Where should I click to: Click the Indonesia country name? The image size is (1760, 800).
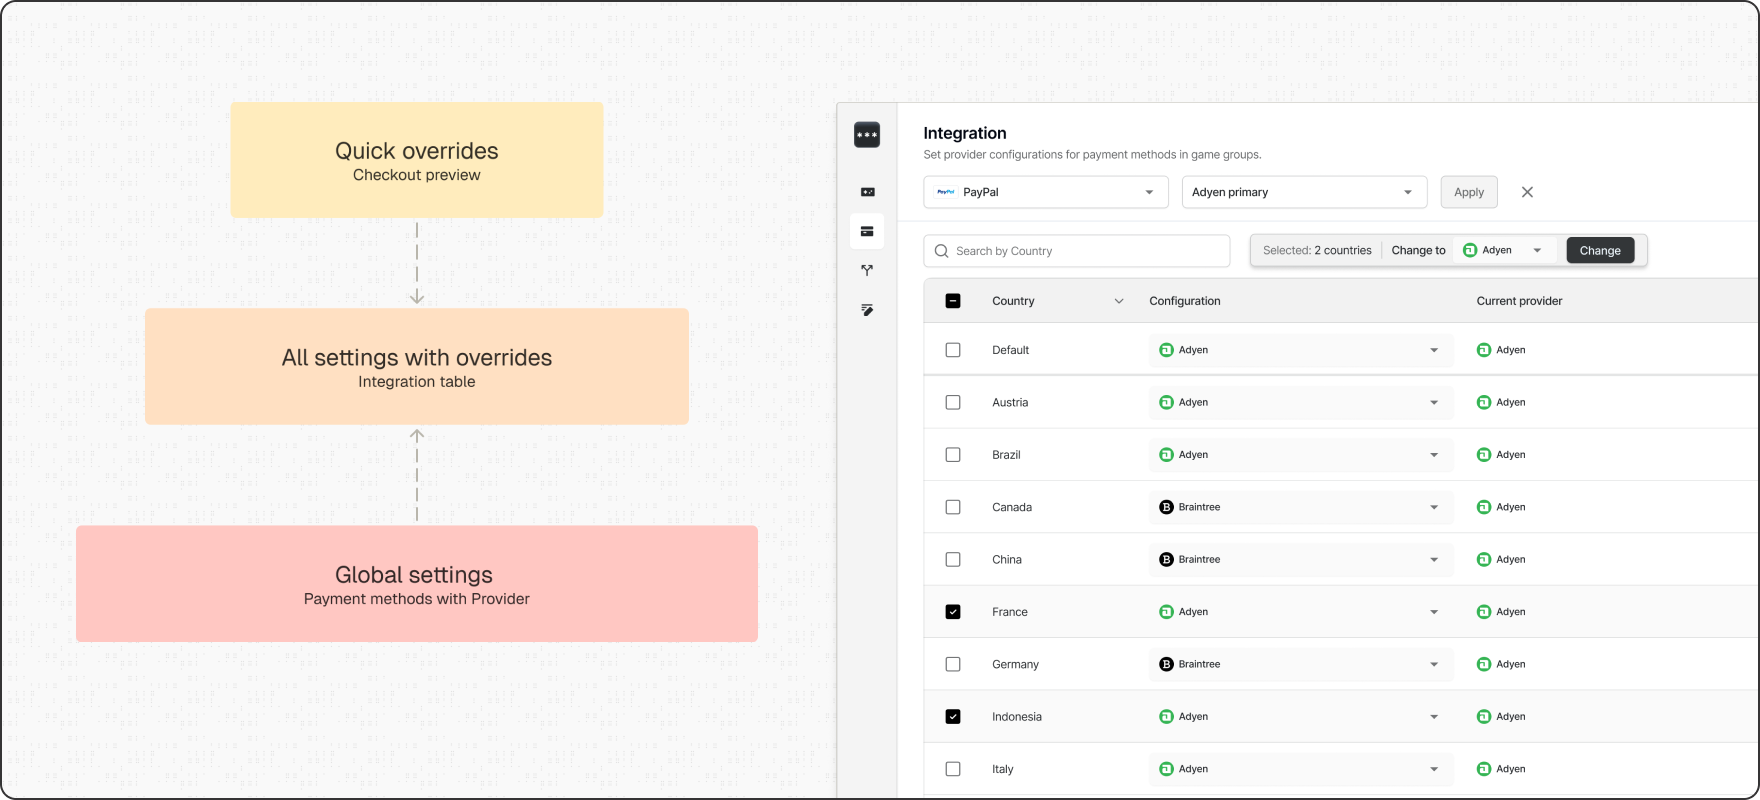1017,717
